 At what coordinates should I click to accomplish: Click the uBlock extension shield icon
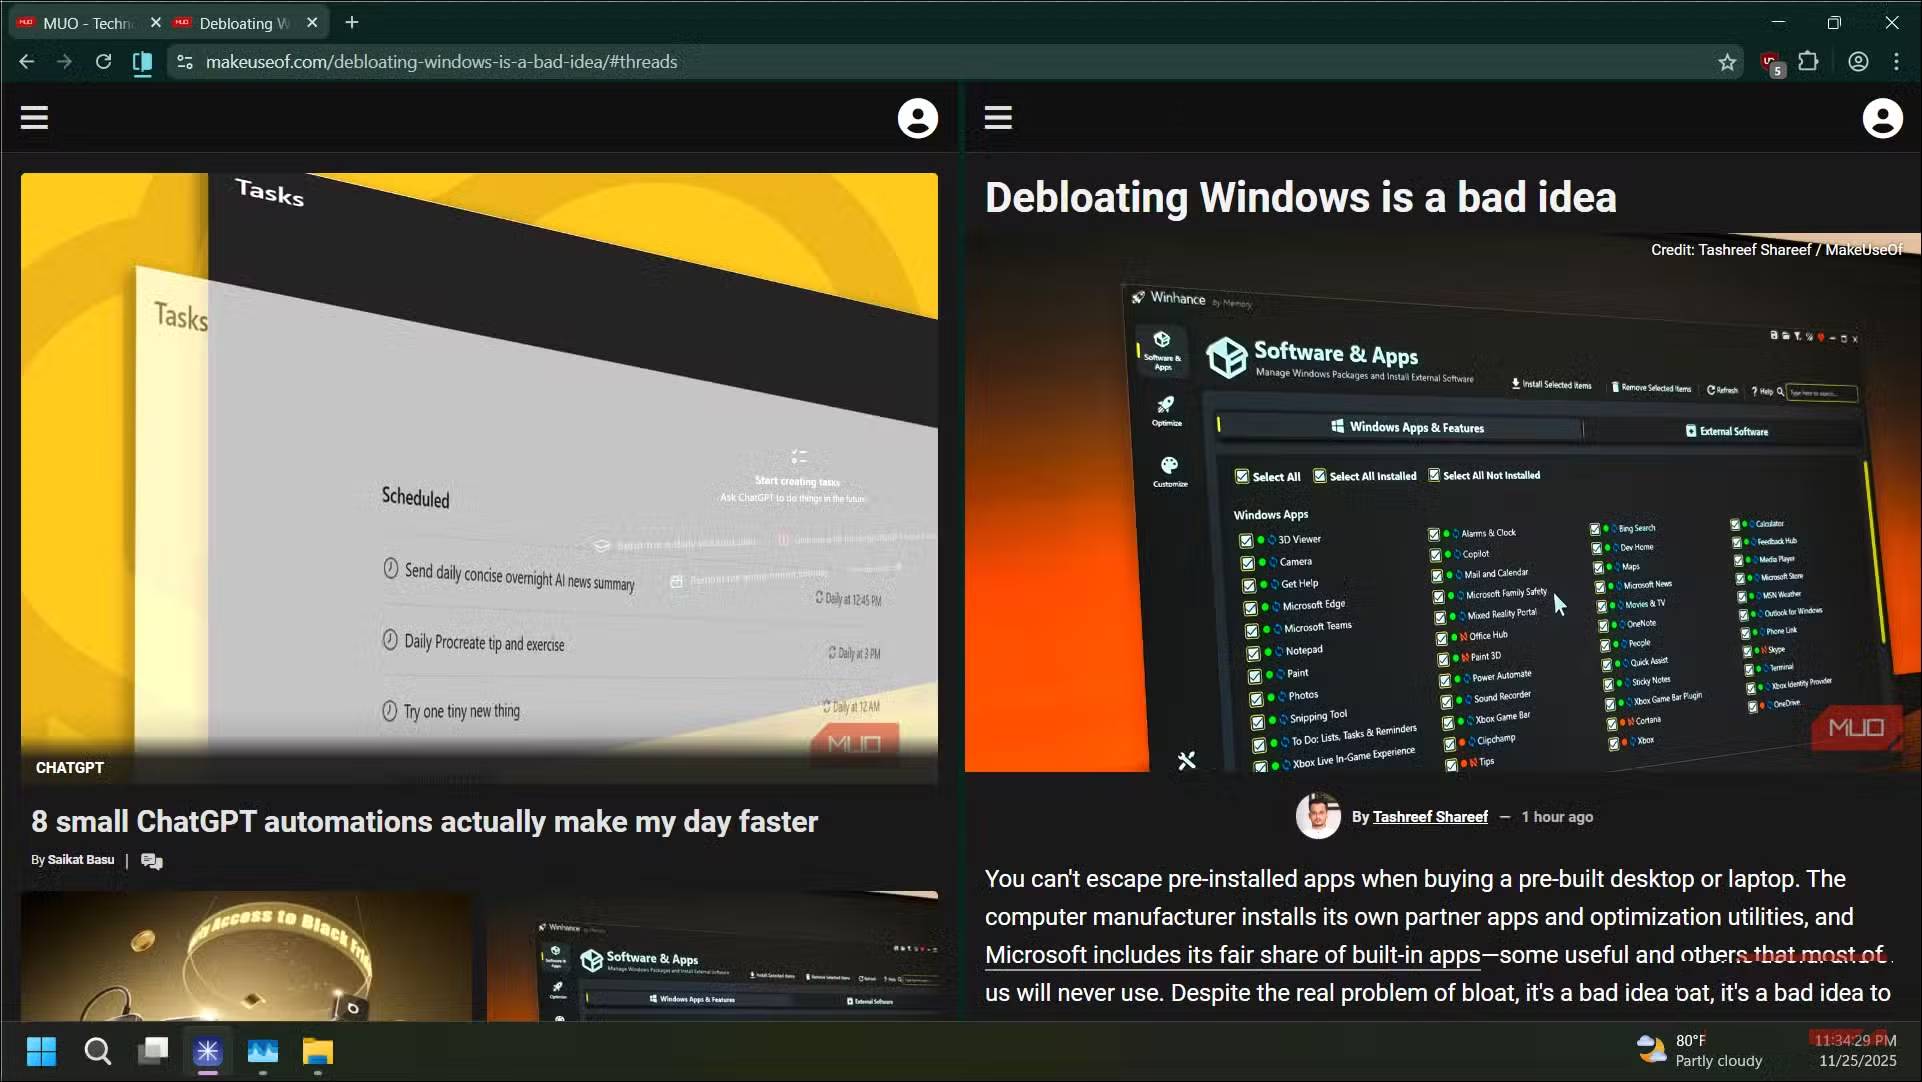(1771, 63)
